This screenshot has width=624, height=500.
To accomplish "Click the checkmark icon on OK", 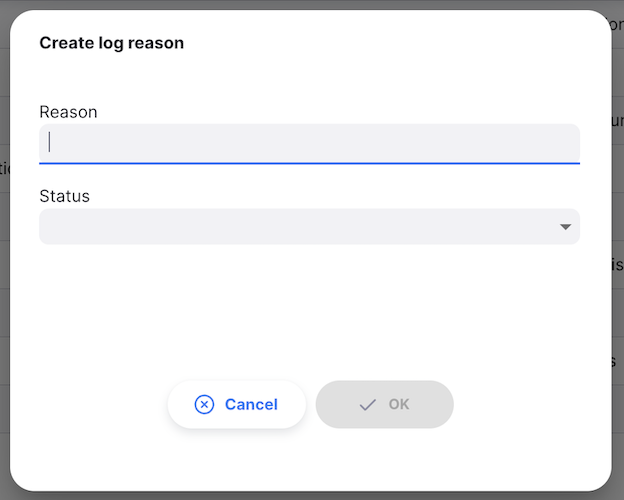I will [x=367, y=404].
